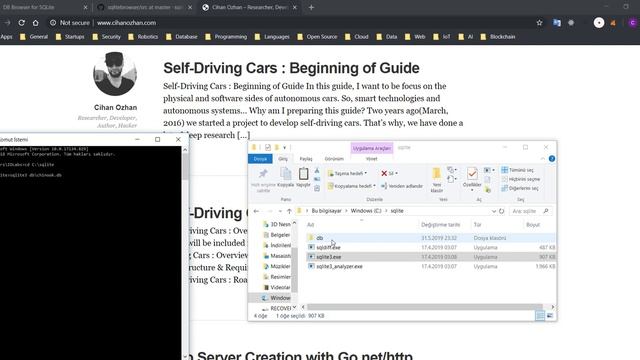The image size is (640, 360).
Task: Open Kopyalama hedefi (copy to) dropdown
Action: 351,186
